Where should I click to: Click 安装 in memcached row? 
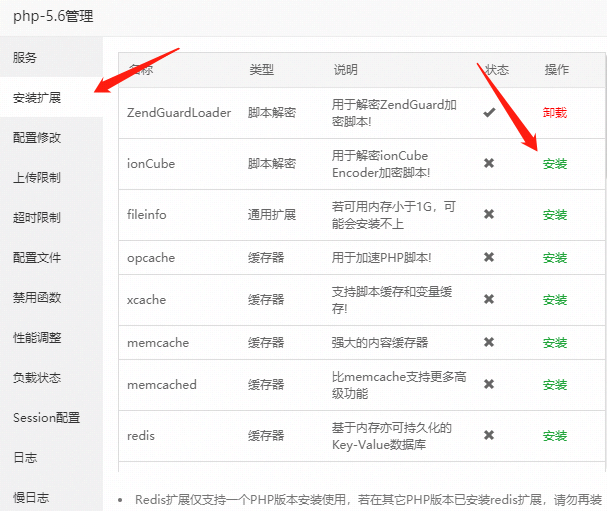point(555,385)
